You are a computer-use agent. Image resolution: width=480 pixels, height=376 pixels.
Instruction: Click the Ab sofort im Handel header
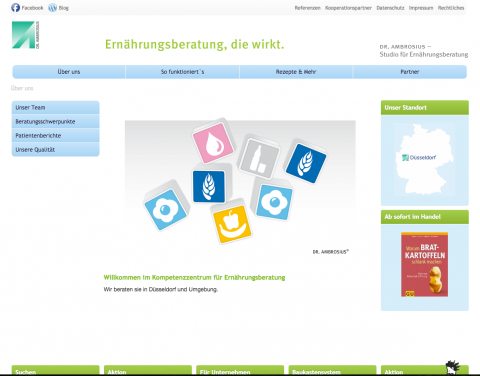point(425,217)
